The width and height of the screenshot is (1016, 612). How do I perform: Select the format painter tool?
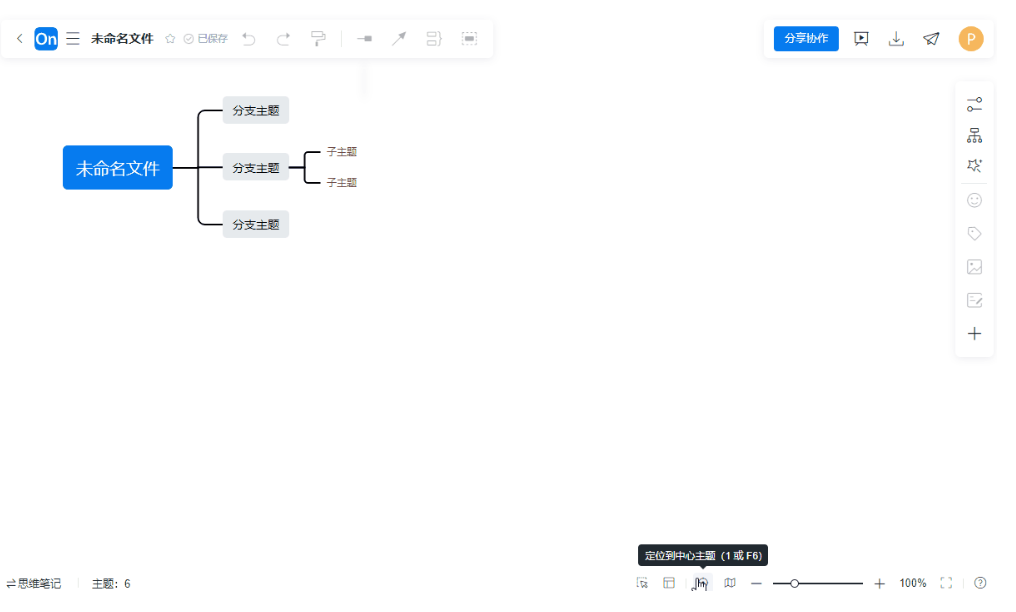pos(318,38)
